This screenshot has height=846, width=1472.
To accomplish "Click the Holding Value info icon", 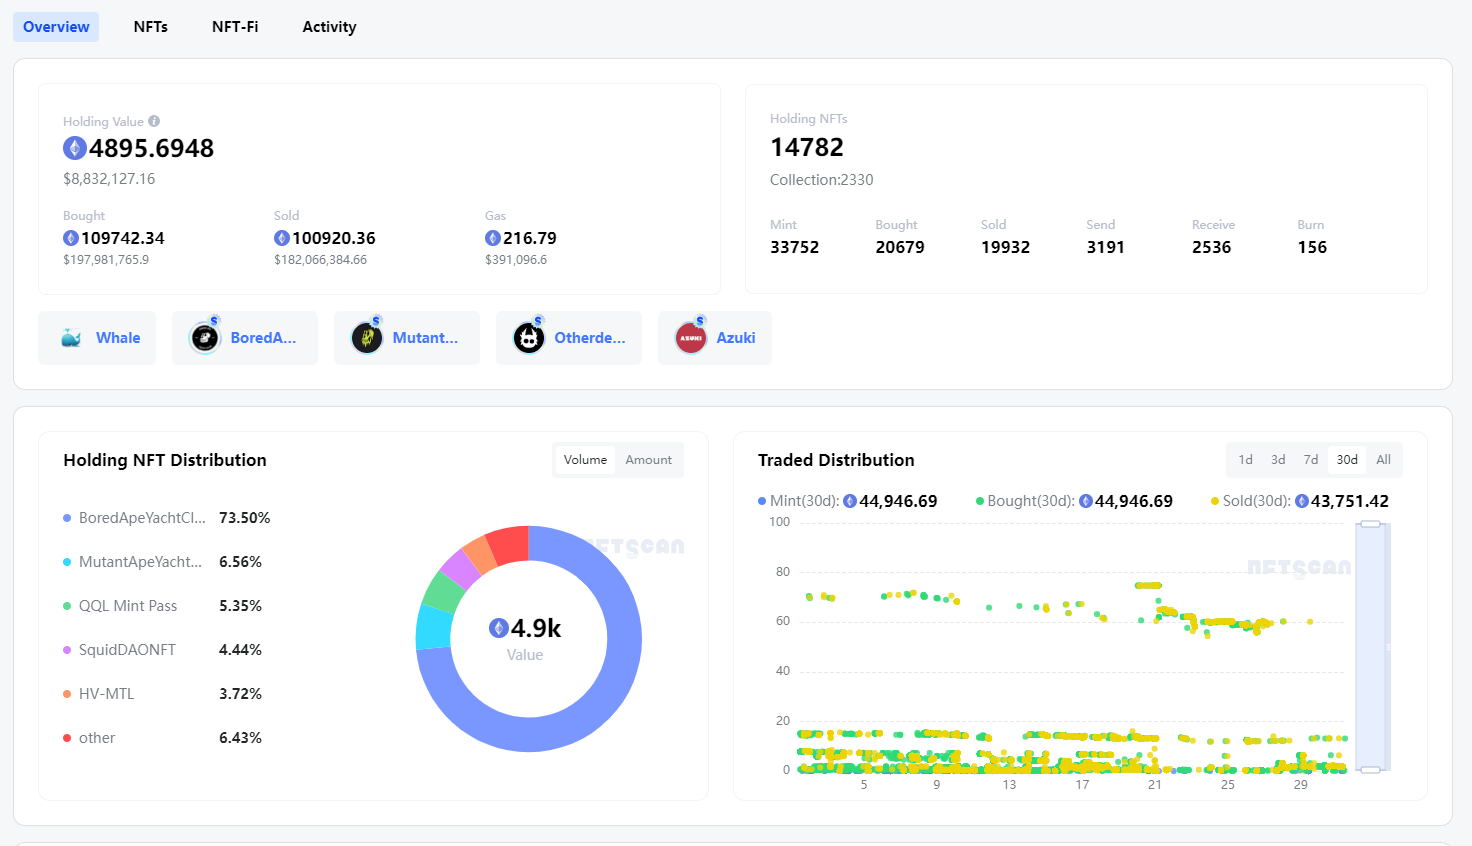I will point(154,121).
